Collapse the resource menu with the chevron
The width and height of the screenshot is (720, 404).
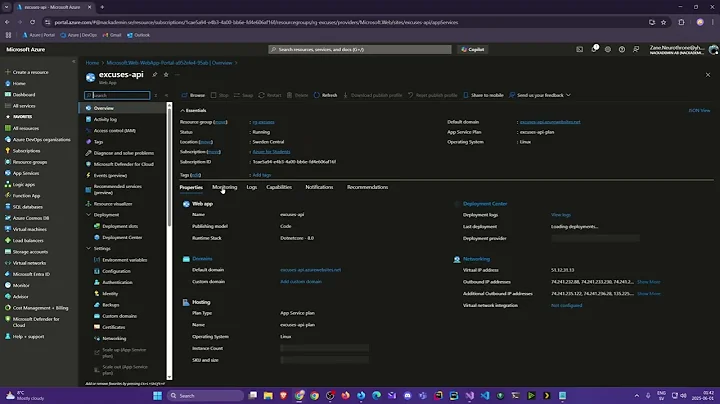pyautogui.click(x=166, y=95)
